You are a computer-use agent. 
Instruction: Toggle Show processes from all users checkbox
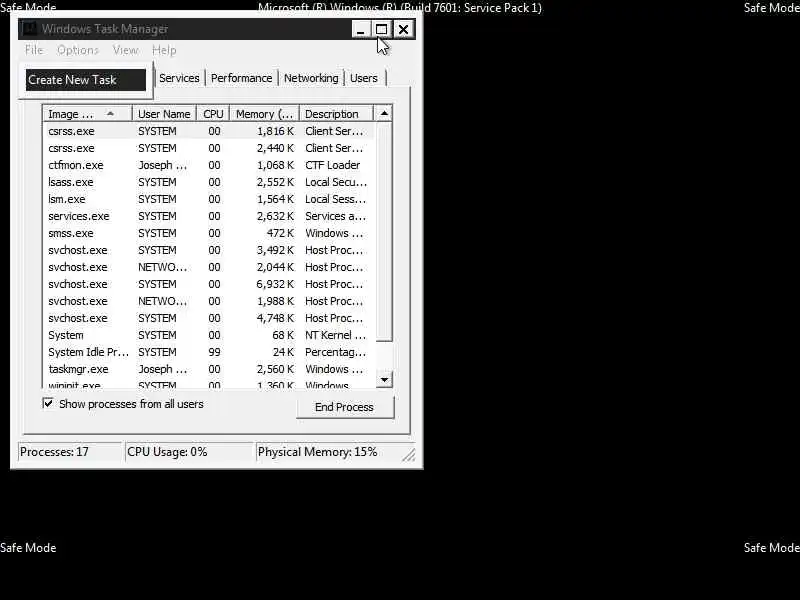coord(48,404)
